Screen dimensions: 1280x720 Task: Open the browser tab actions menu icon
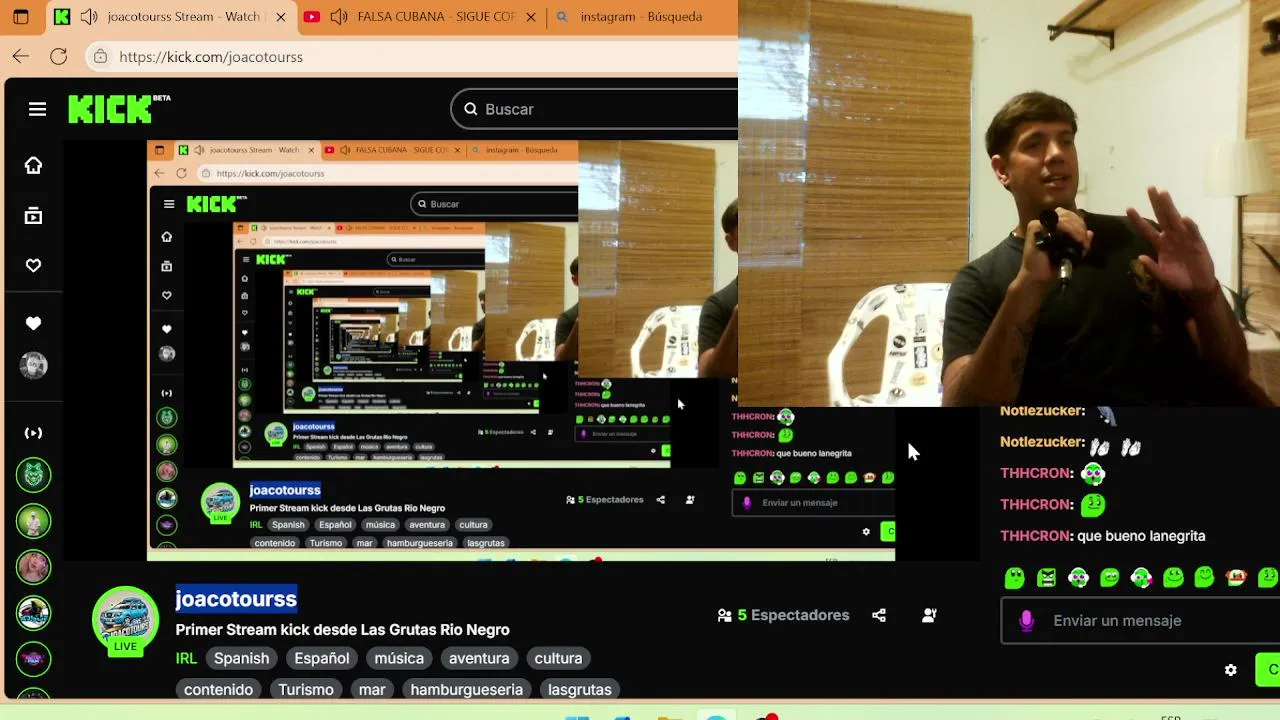21,17
